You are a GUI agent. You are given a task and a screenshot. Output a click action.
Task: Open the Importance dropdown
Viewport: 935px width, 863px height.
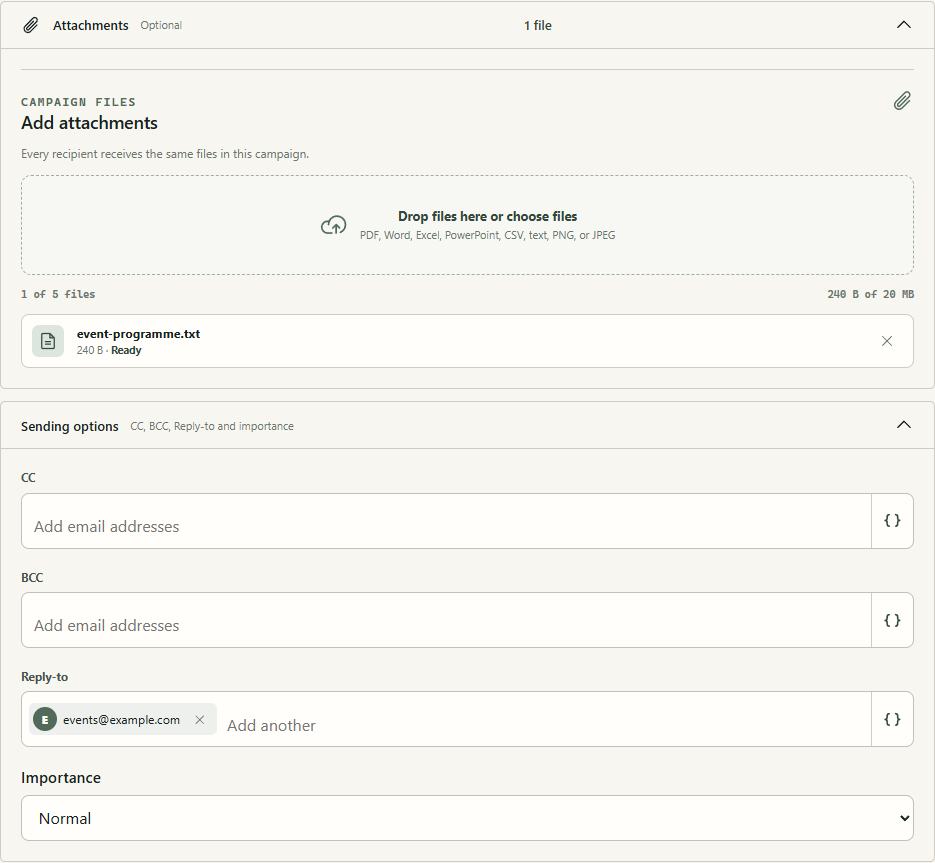point(468,818)
